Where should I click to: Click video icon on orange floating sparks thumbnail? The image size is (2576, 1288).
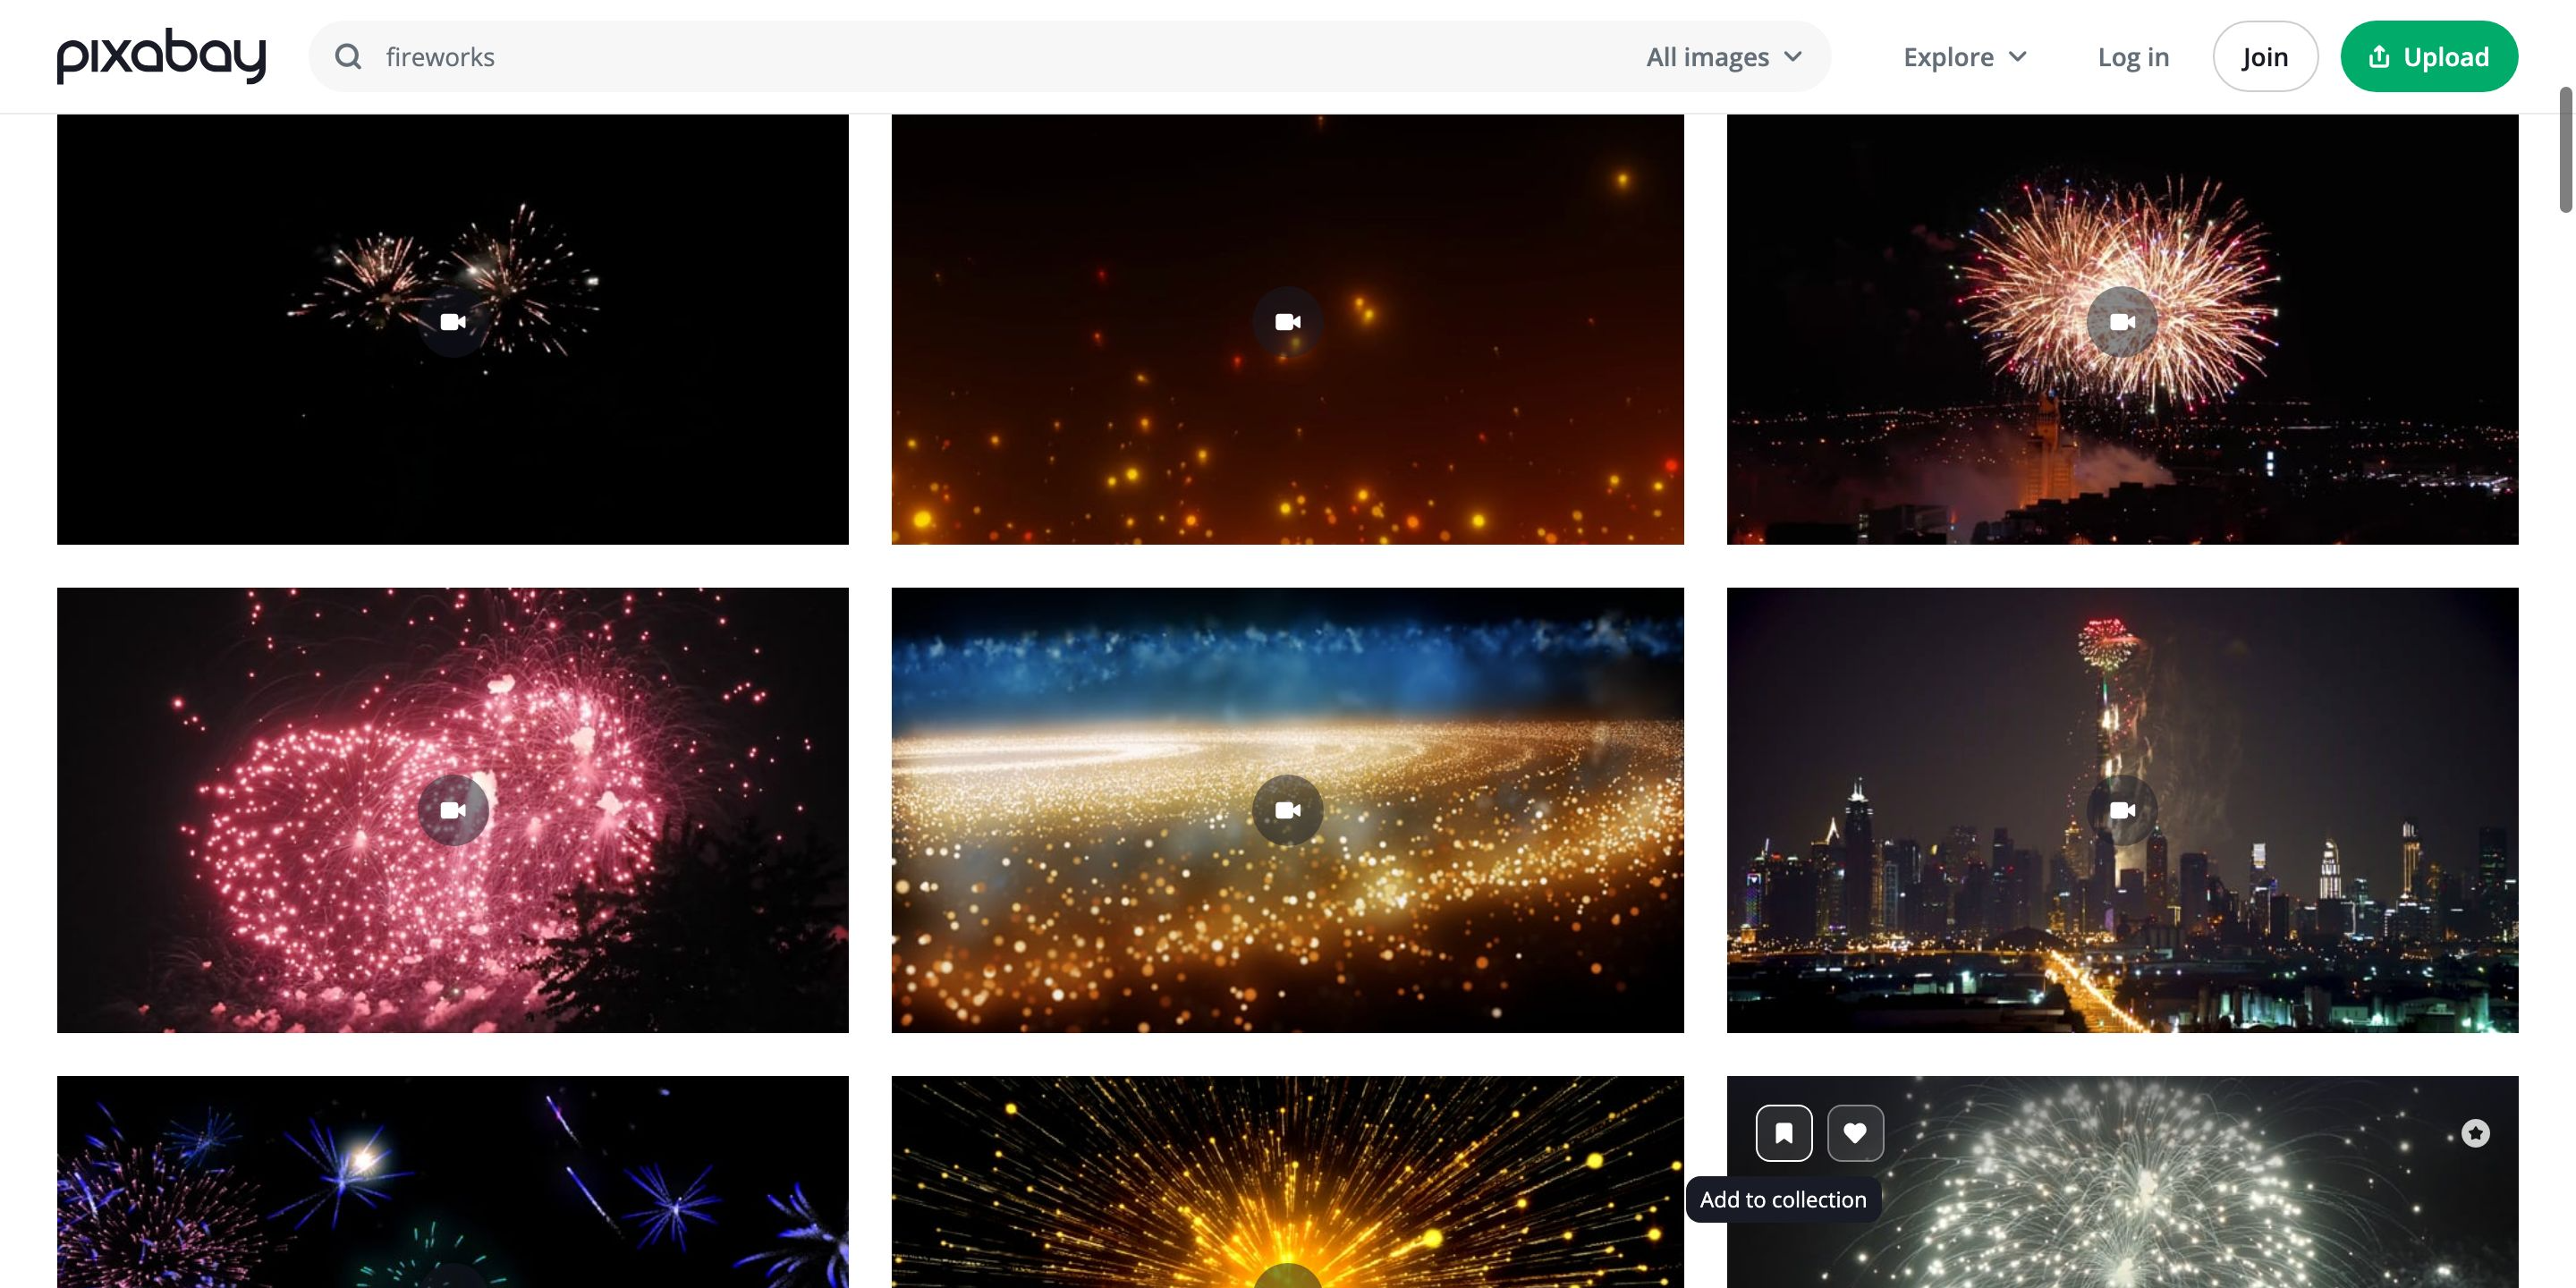pyautogui.click(x=1288, y=322)
